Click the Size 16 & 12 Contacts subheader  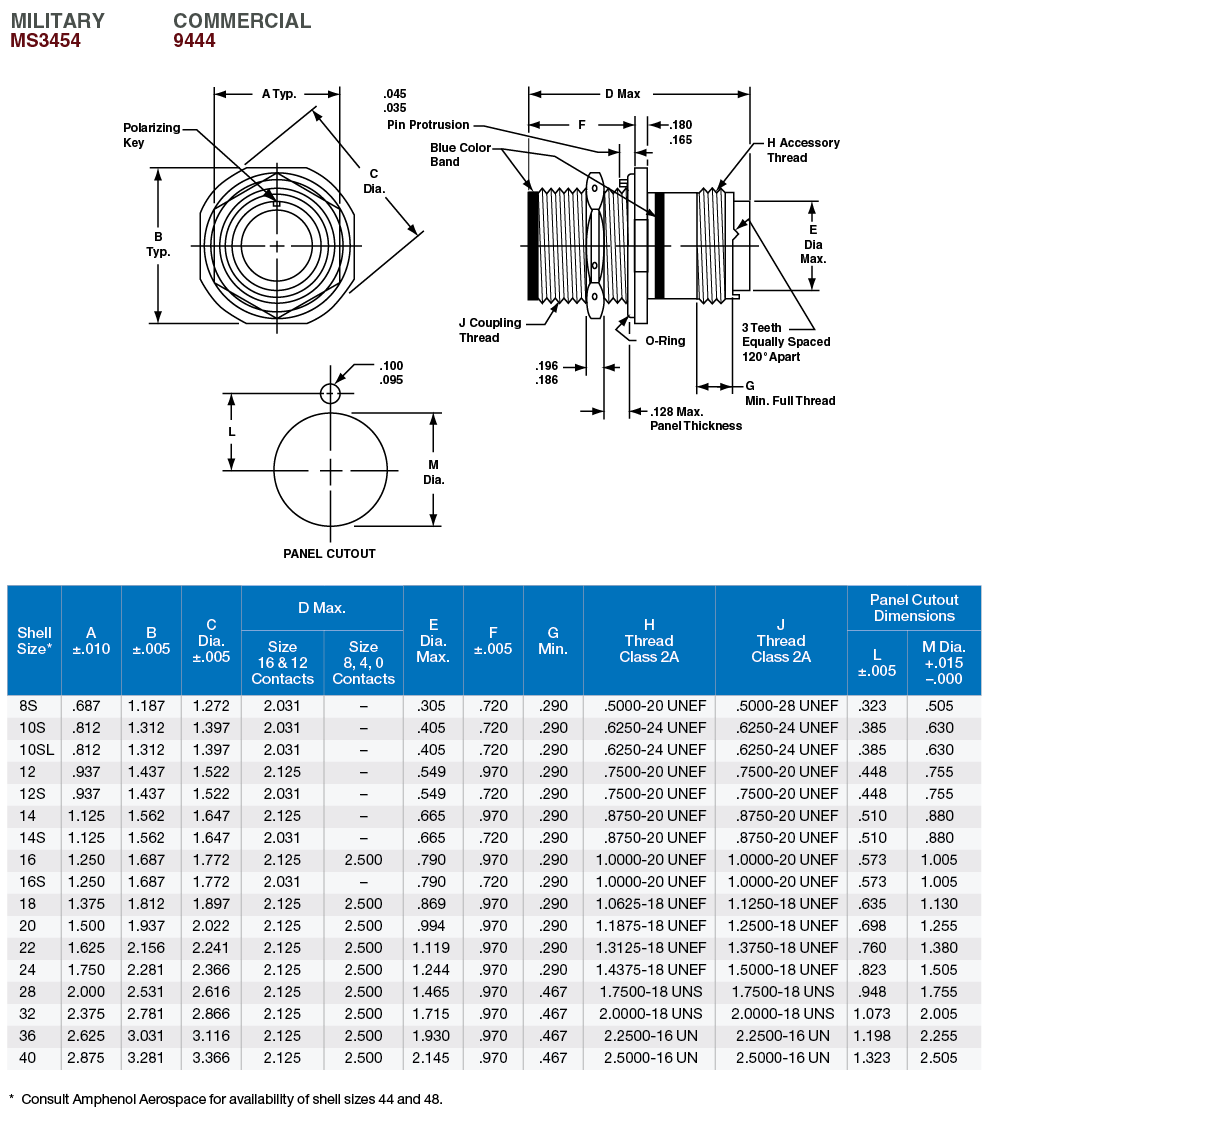tap(282, 663)
